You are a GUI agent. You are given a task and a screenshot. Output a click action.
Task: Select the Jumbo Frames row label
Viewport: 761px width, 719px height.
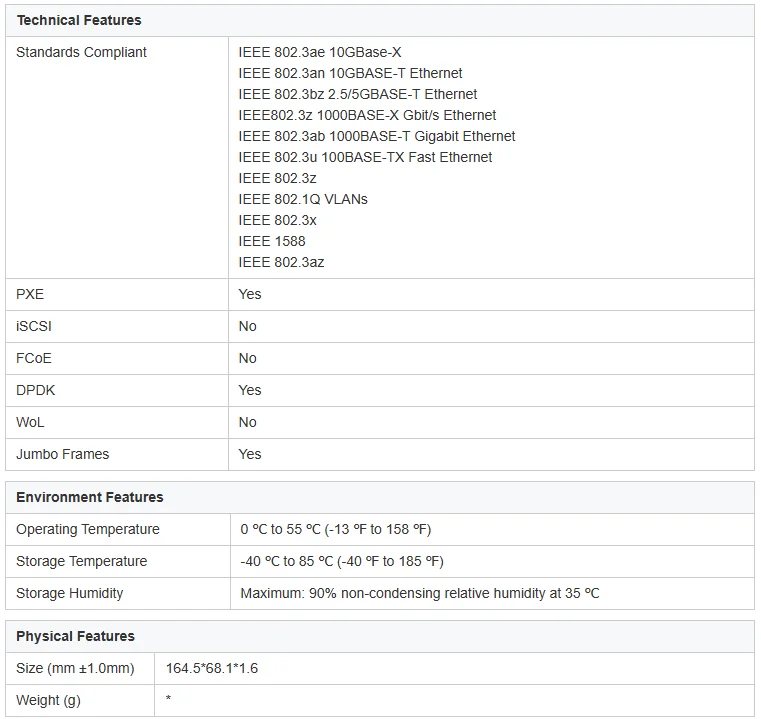point(63,454)
